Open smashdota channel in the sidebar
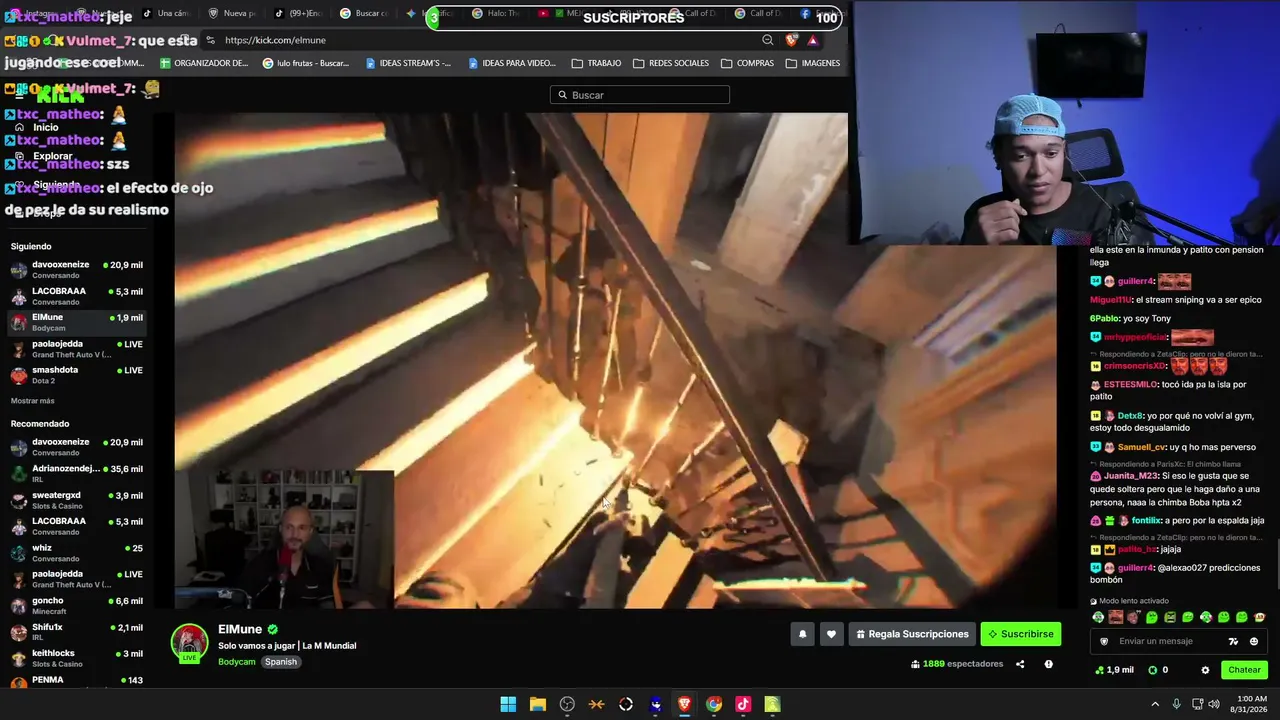Image resolution: width=1280 pixels, height=720 pixels. pyautogui.click(x=77, y=375)
